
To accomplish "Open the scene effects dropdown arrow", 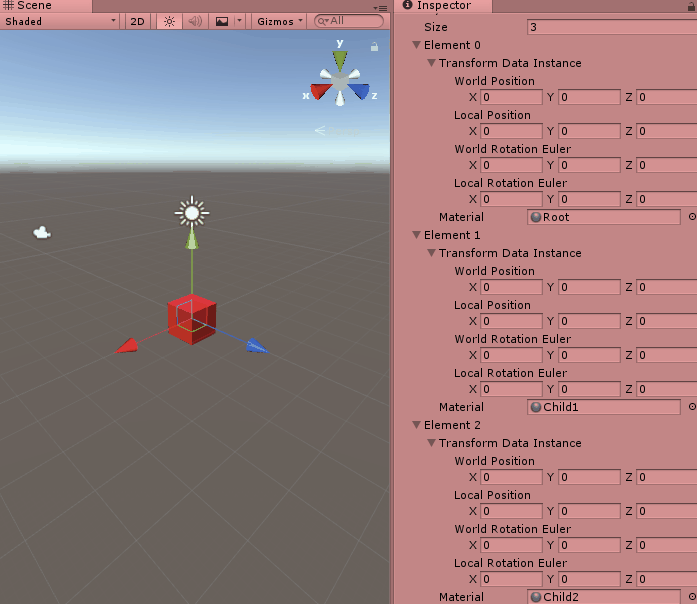I will (x=240, y=21).
